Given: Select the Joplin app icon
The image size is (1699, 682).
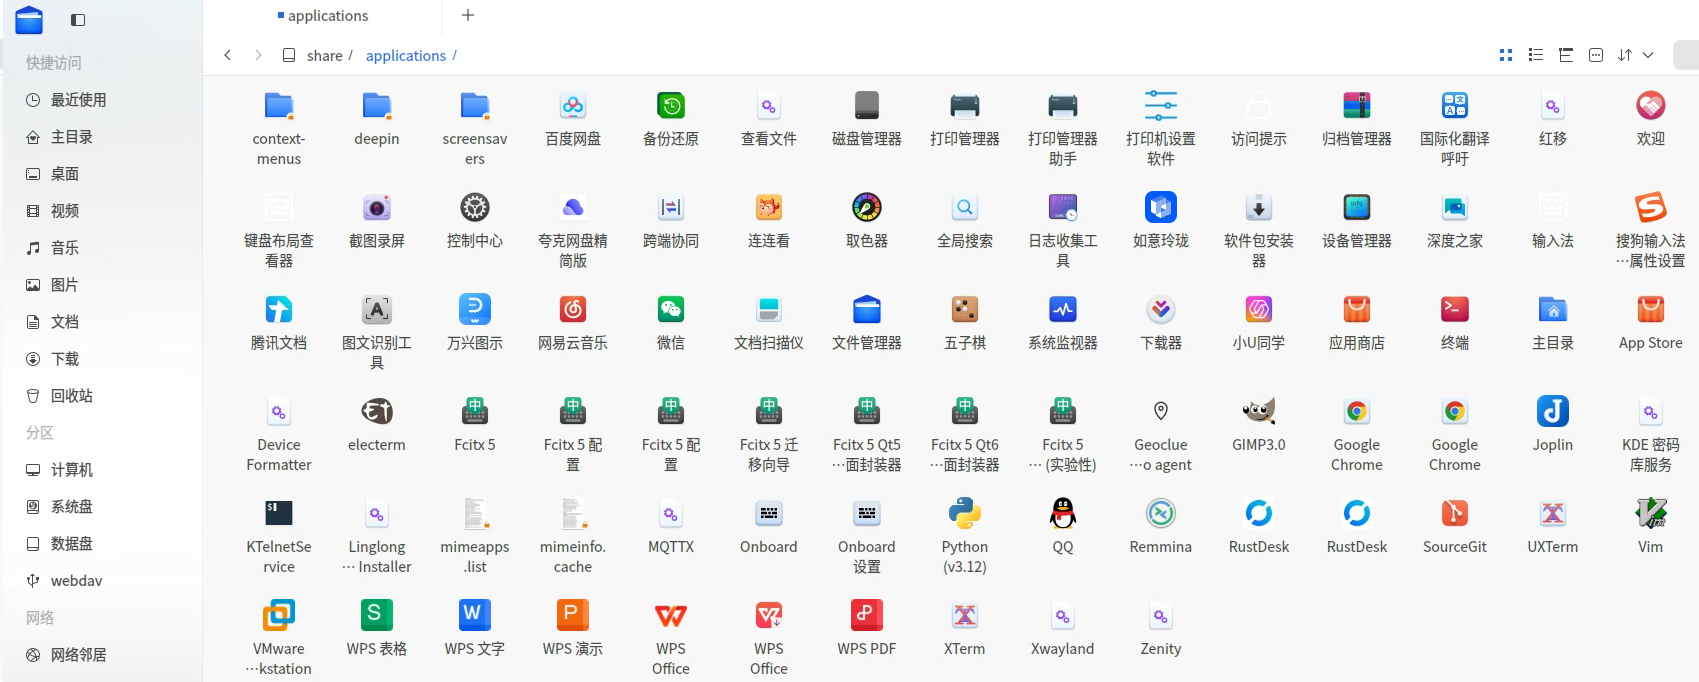Looking at the screenshot, I should tap(1553, 412).
